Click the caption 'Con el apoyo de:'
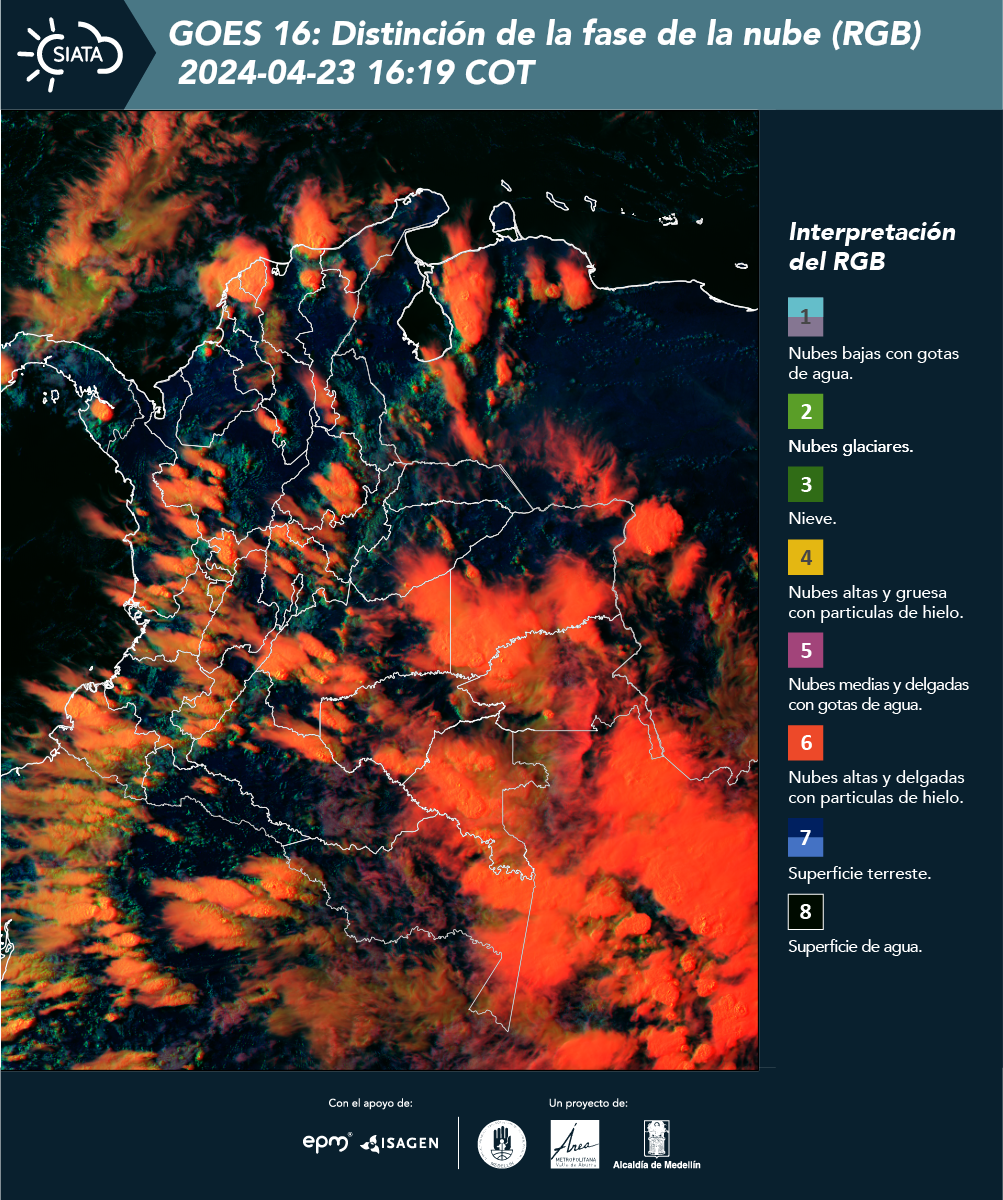The image size is (1003, 1200). pyautogui.click(x=370, y=1103)
